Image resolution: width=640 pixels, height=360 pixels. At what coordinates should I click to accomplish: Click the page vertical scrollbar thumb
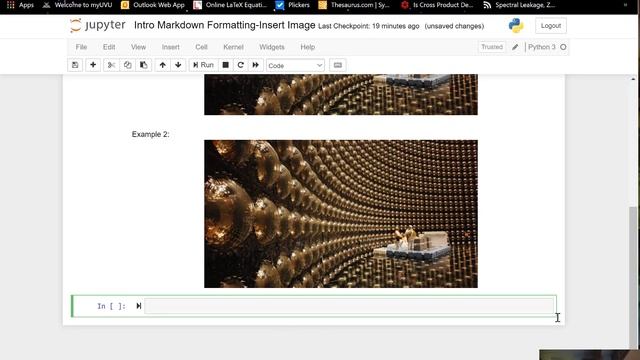(633, 278)
